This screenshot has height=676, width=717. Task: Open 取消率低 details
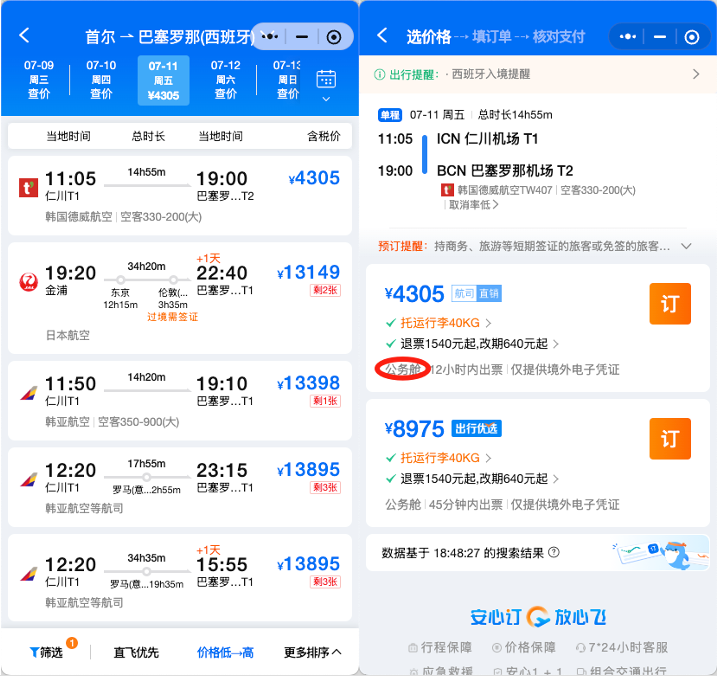click(473, 204)
